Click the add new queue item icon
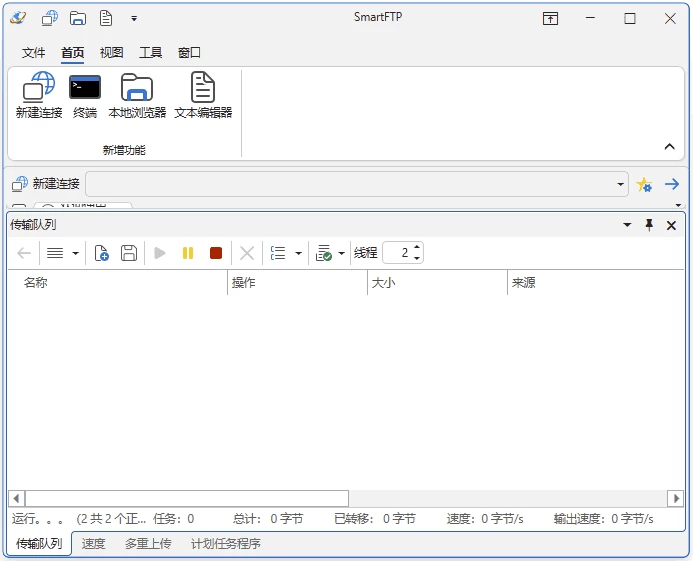Image resolution: width=693 pixels, height=561 pixels. tap(102, 254)
